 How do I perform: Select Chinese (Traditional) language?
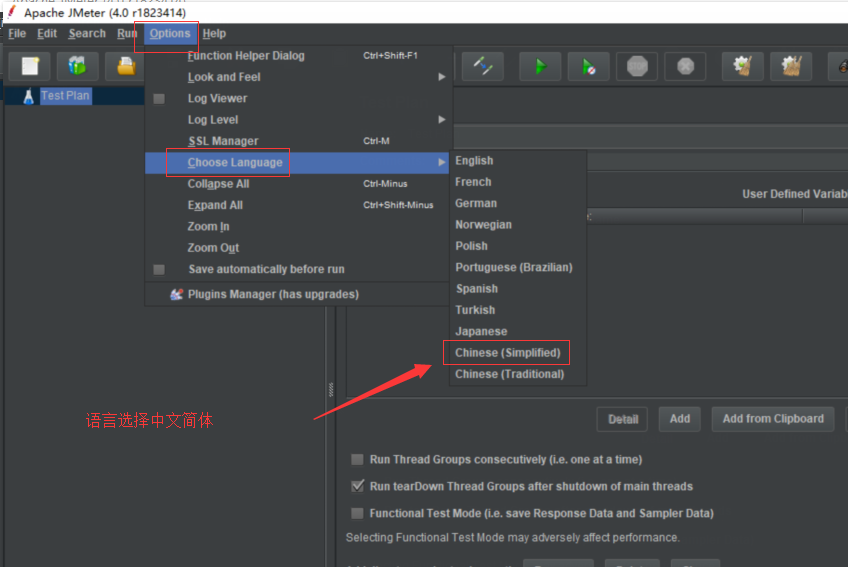click(x=518, y=374)
